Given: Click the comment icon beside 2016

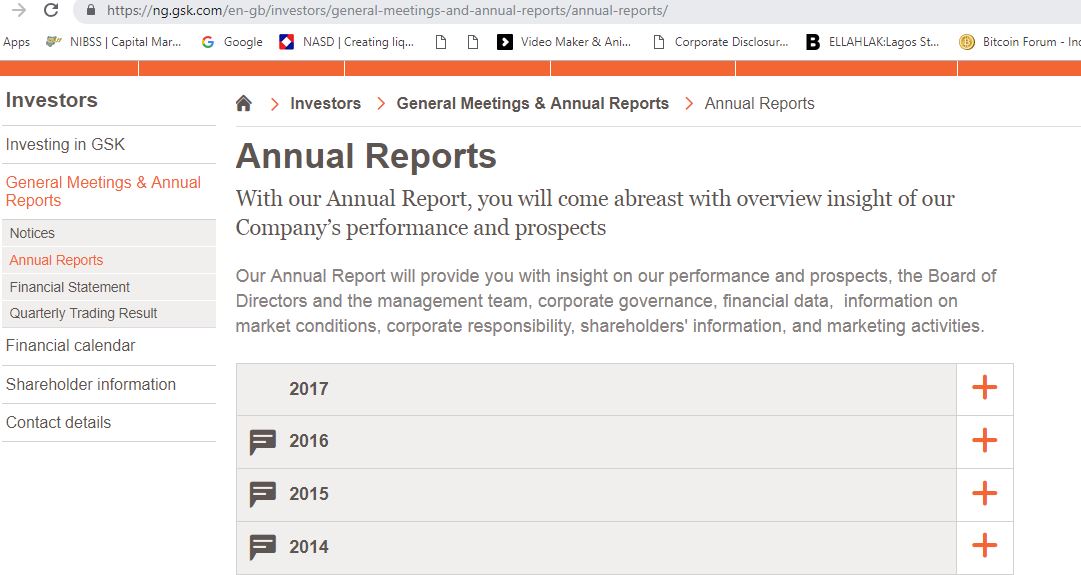Looking at the screenshot, I should 263,442.
